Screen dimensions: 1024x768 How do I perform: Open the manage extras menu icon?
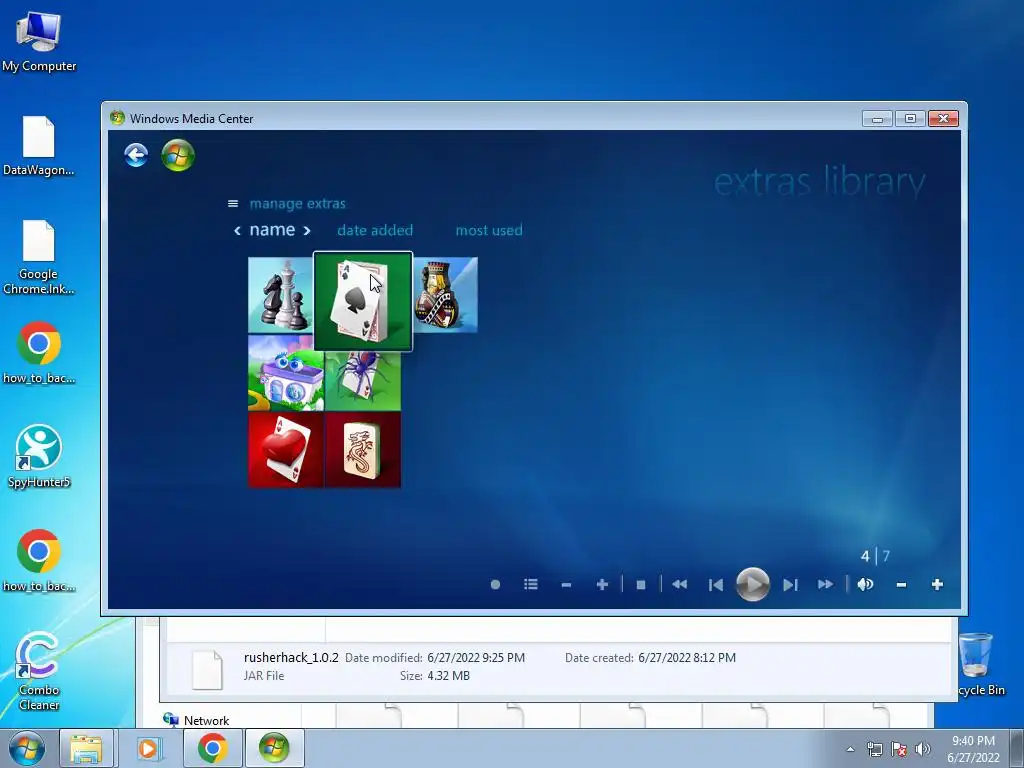click(232, 204)
